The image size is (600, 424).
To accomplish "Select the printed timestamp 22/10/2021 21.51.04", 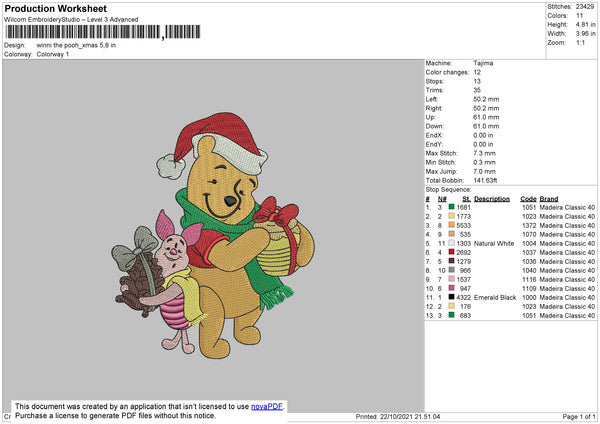I will click(x=410, y=416).
